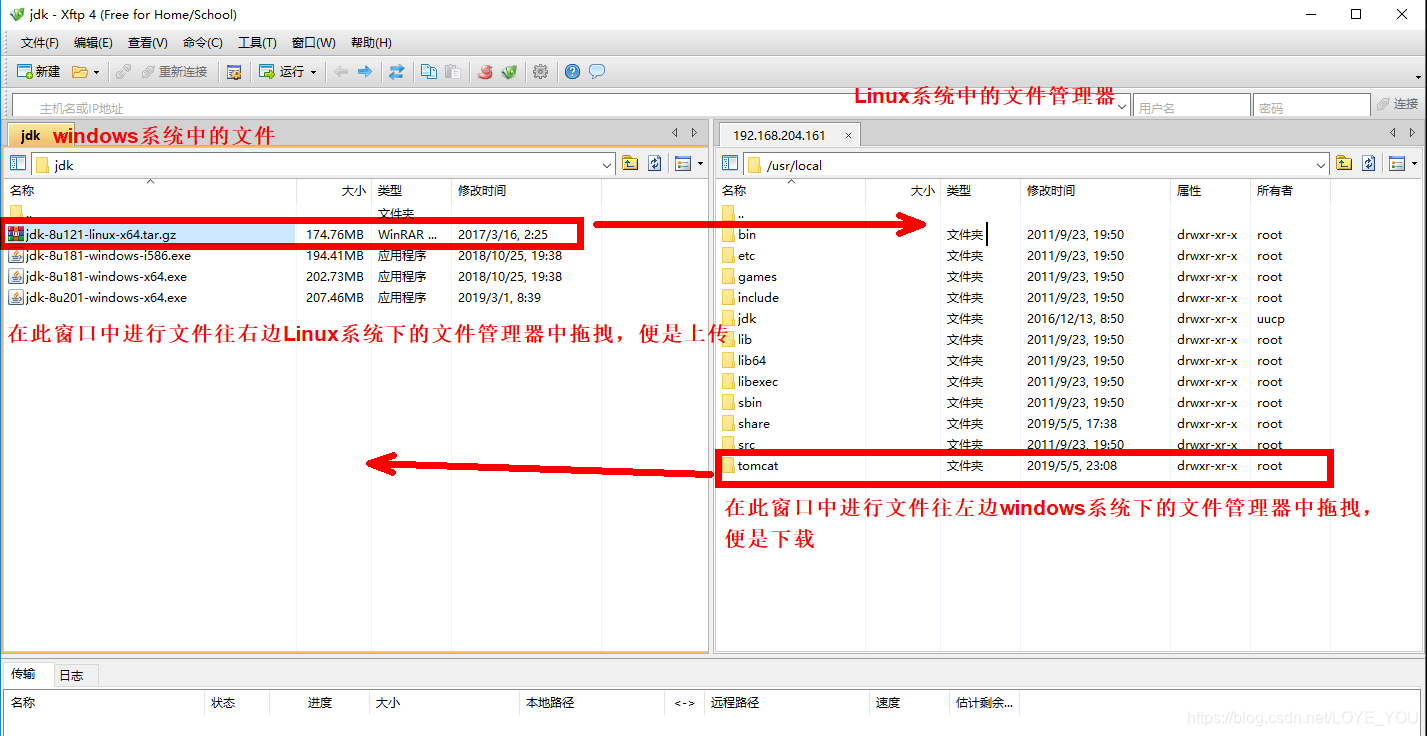Expand the open folder dropdown arrow
The height and width of the screenshot is (736, 1427).
(x=96, y=72)
